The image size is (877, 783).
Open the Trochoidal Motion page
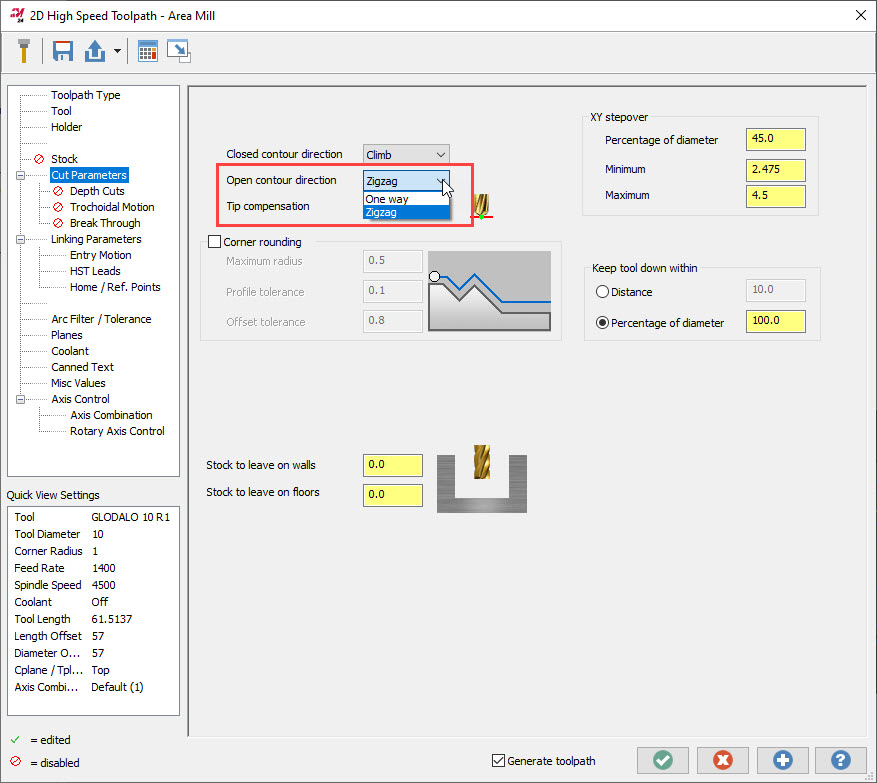pyautogui.click(x=111, y=207)
